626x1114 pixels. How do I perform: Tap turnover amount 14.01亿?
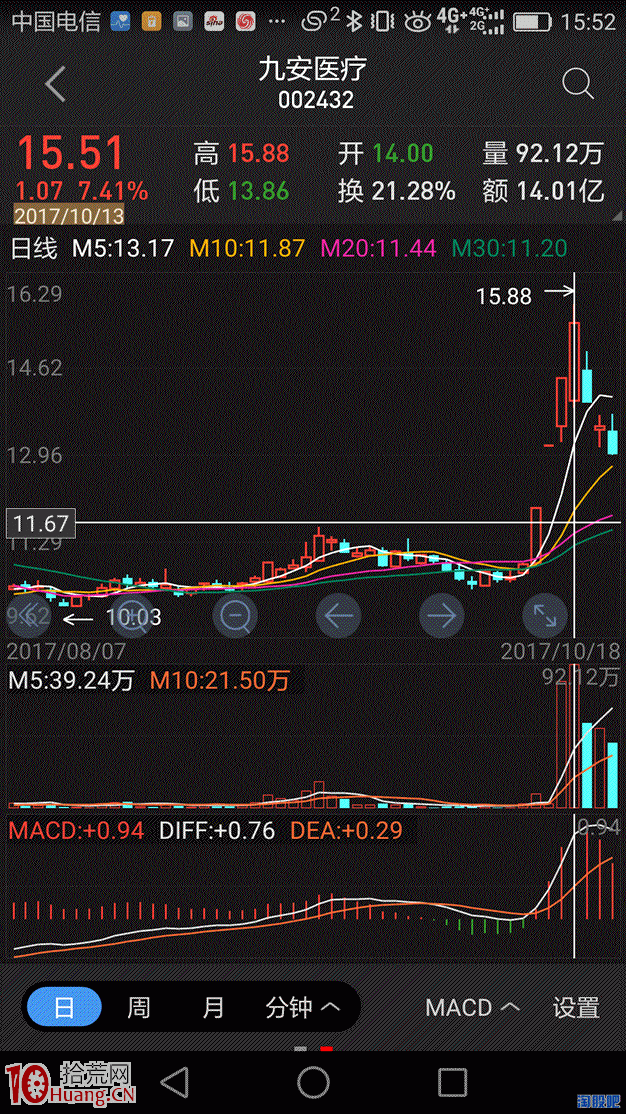tap(559, 190)
